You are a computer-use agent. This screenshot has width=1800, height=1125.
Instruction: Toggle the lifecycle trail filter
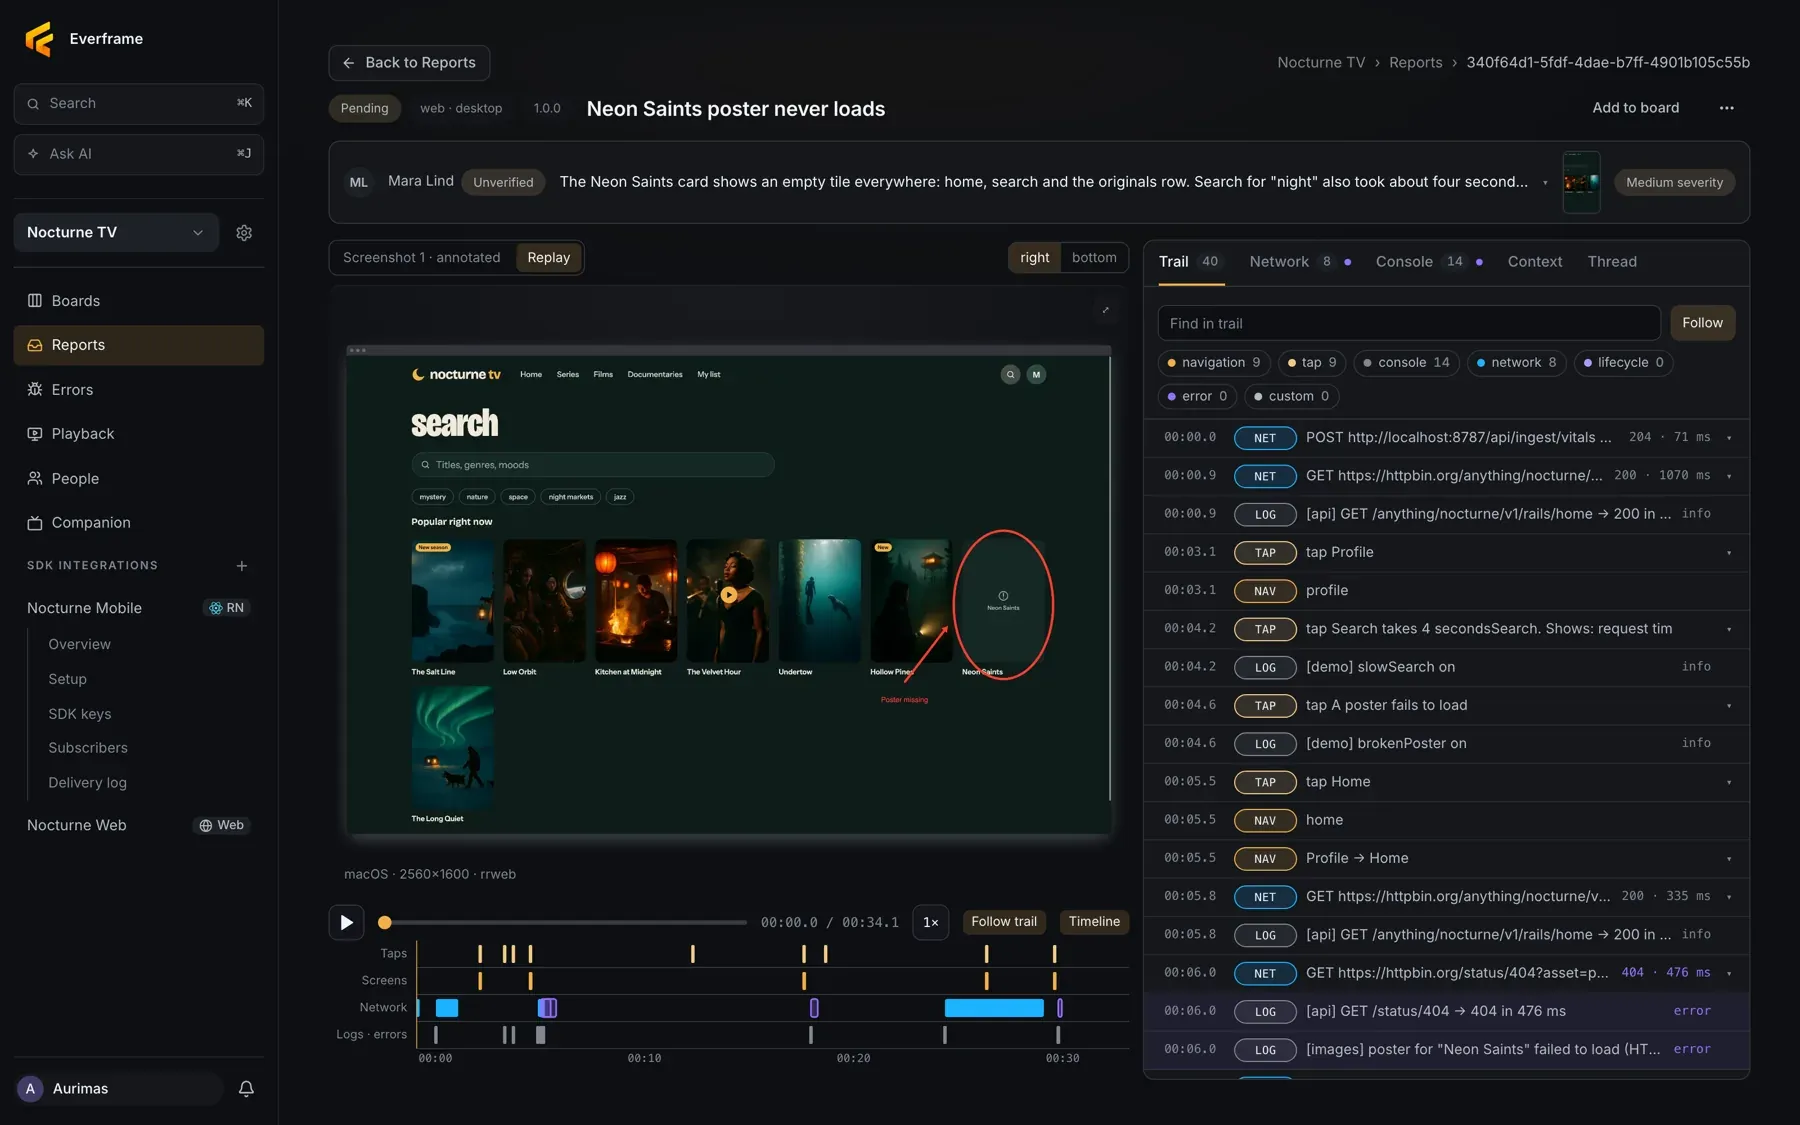[1624, 363]
